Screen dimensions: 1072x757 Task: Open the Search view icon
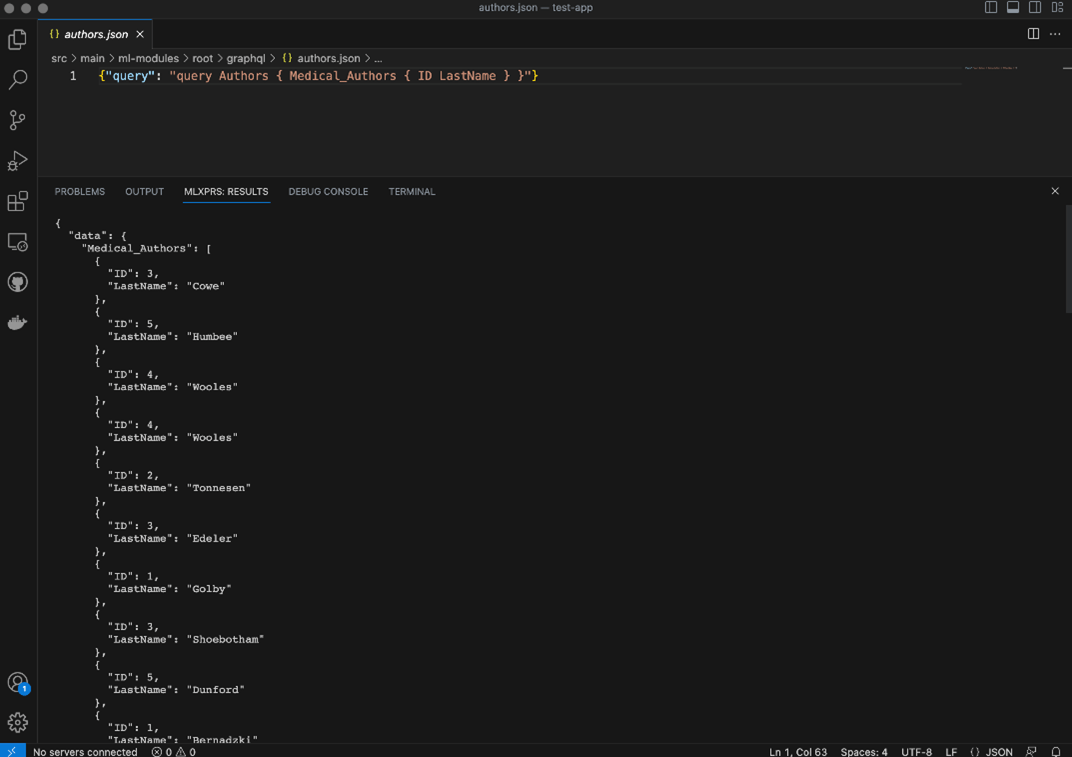(17, 80)
